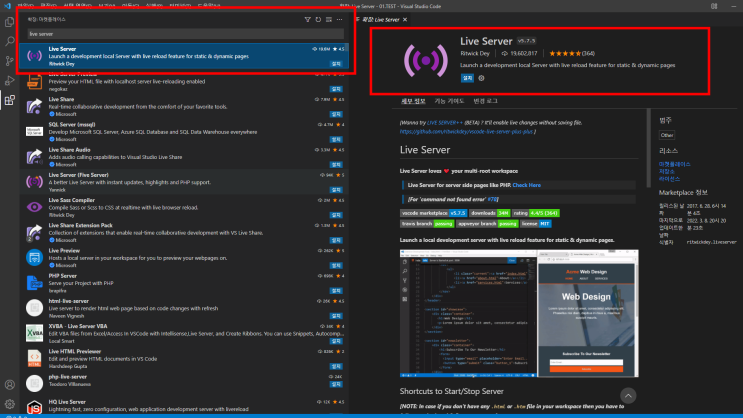This screenshot has height=418, width=743.
Task: Close the Live Server extension editor tab
Action: [x=405, y=19]
